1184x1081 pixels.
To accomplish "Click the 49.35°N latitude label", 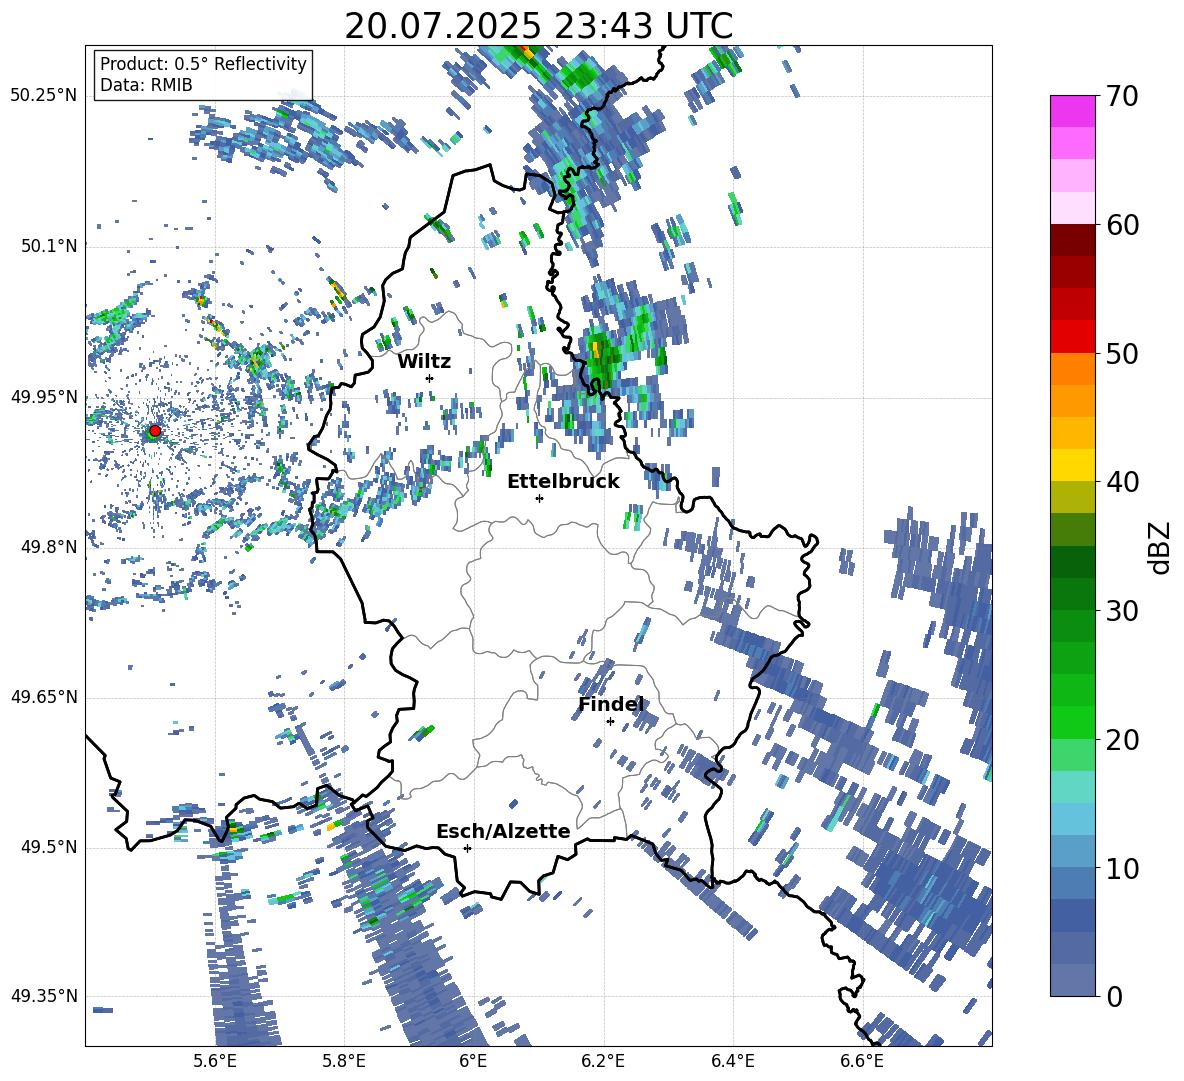I will tap(44, 996).
